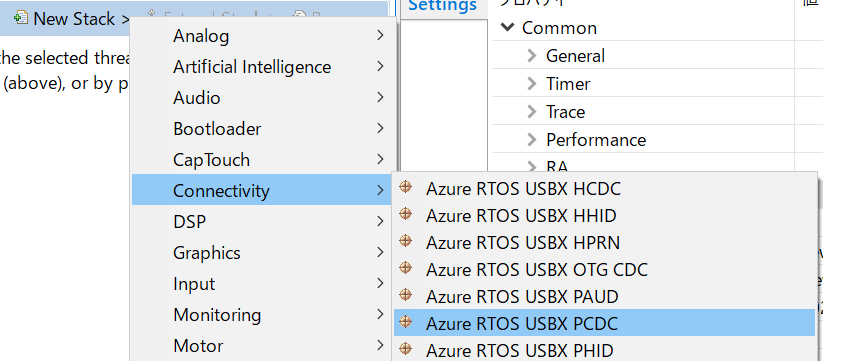Select the Performance property row label
This screenshot has width=842, height=361.
click(x=596, y=140)
